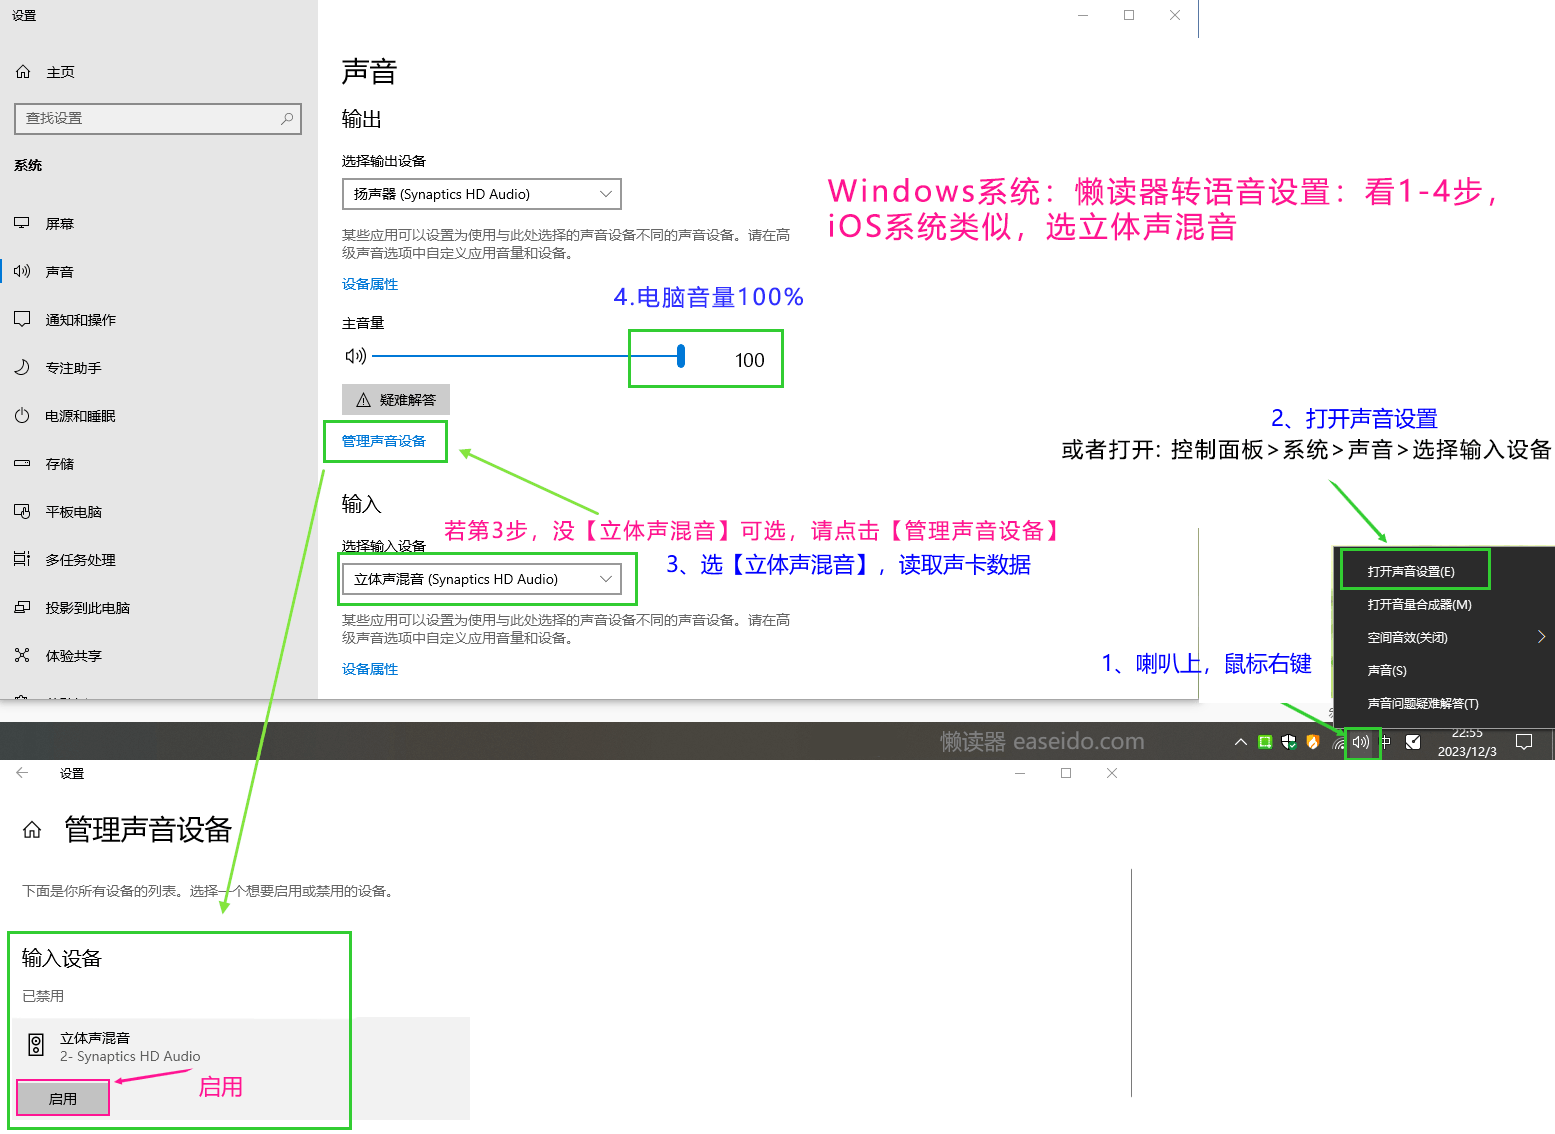Open 存储 settings from sidebar
The image size is (1555, 1134).
(x=60, y=464)
